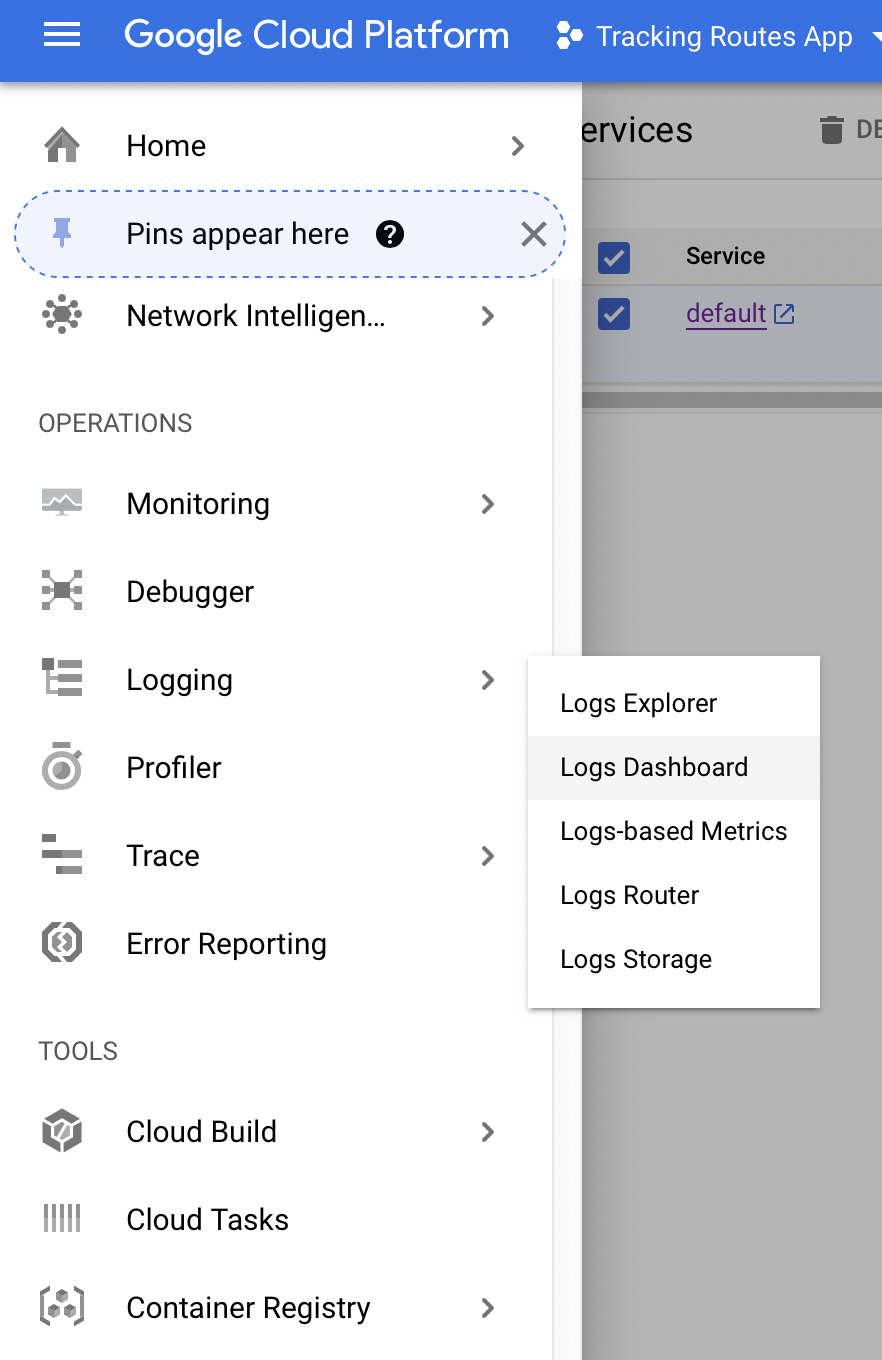Click the Home house icon
882x1360 pixels.
62,146
